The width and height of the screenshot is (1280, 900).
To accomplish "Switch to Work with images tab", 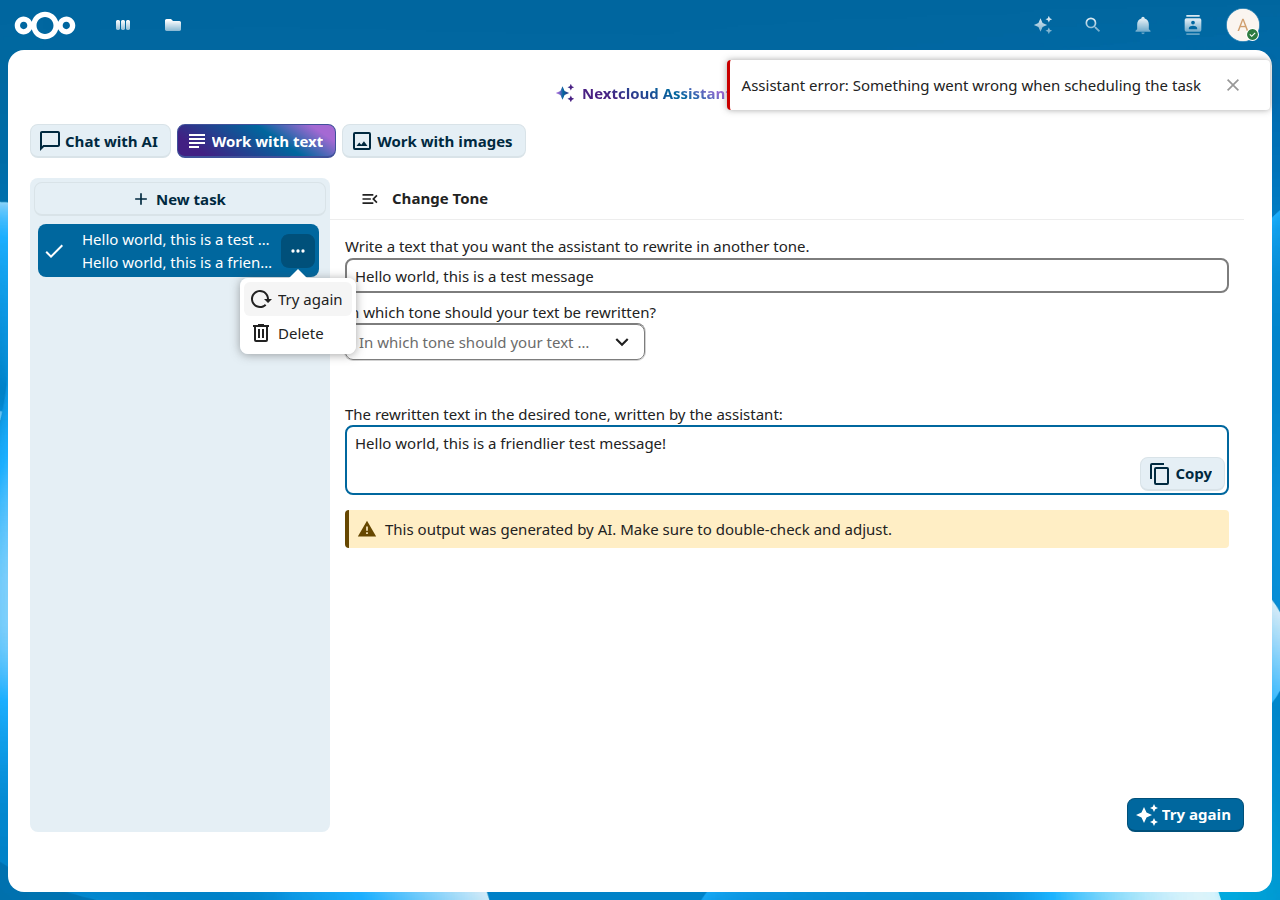I will point(433,142).
